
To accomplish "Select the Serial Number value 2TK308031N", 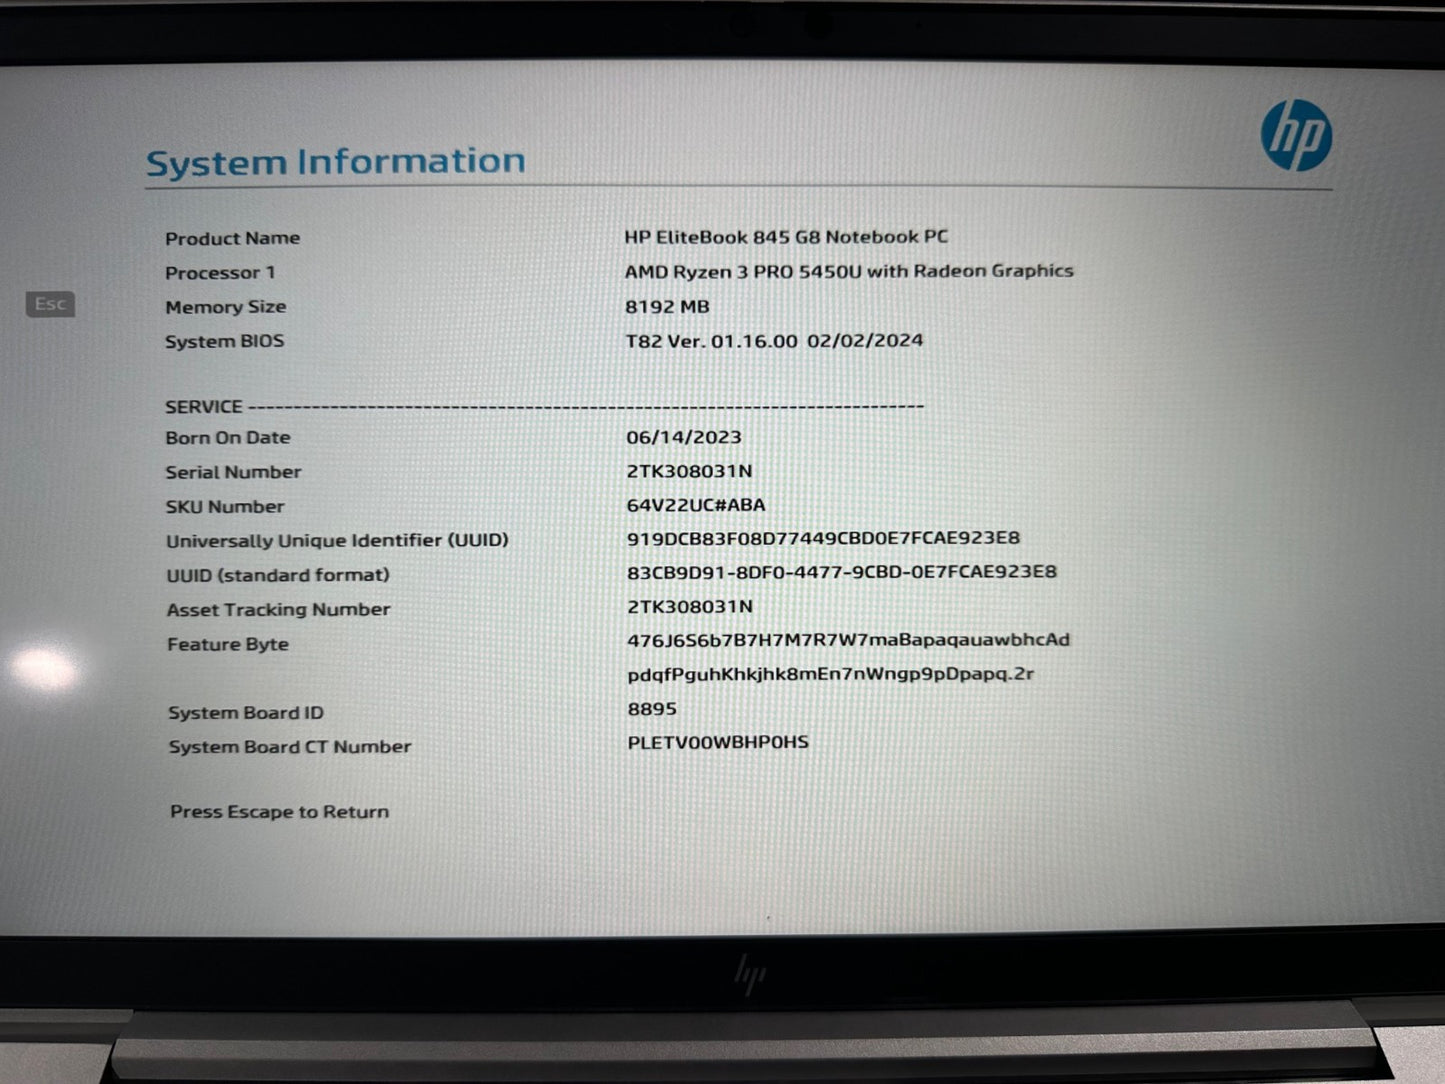I will (689, 471).
